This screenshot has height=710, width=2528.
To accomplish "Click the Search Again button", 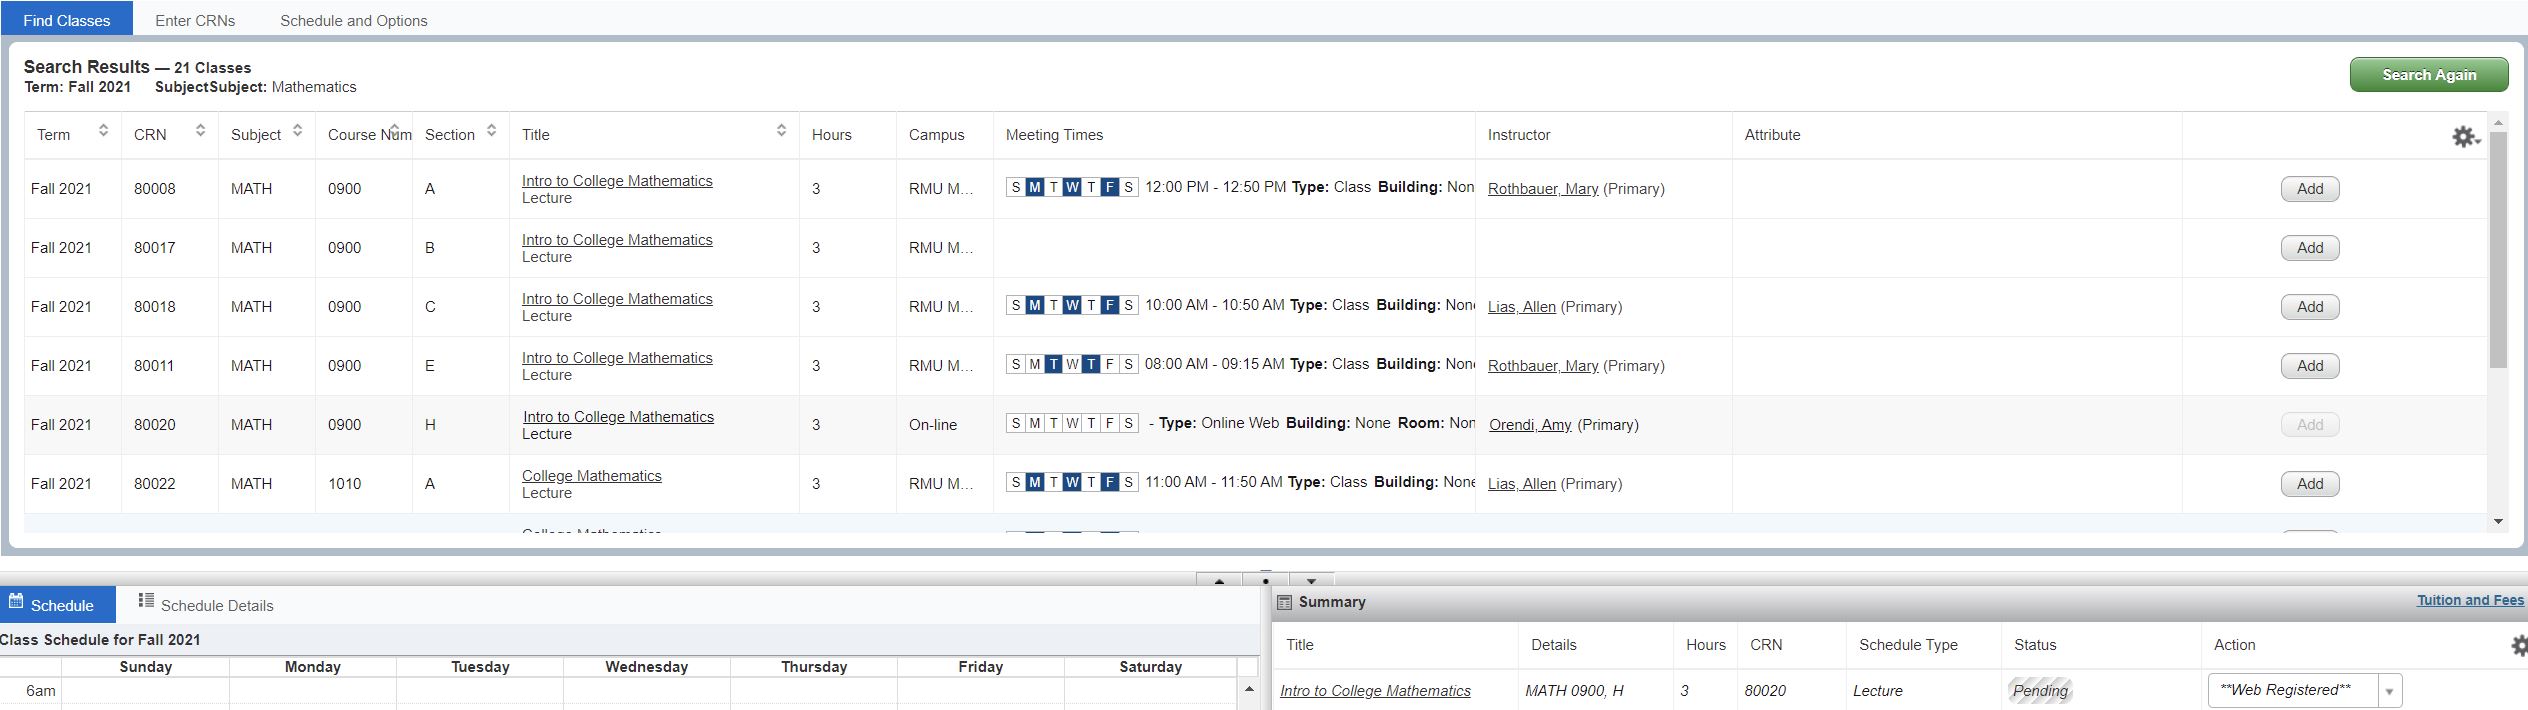I will [2428, 75].
